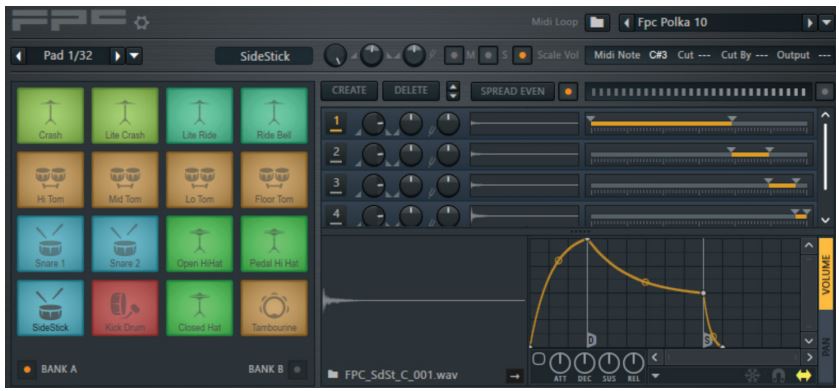The width and height of the screenshot is (839, 391).
Task: Select the SideStick pad
Action: (50, 308)
